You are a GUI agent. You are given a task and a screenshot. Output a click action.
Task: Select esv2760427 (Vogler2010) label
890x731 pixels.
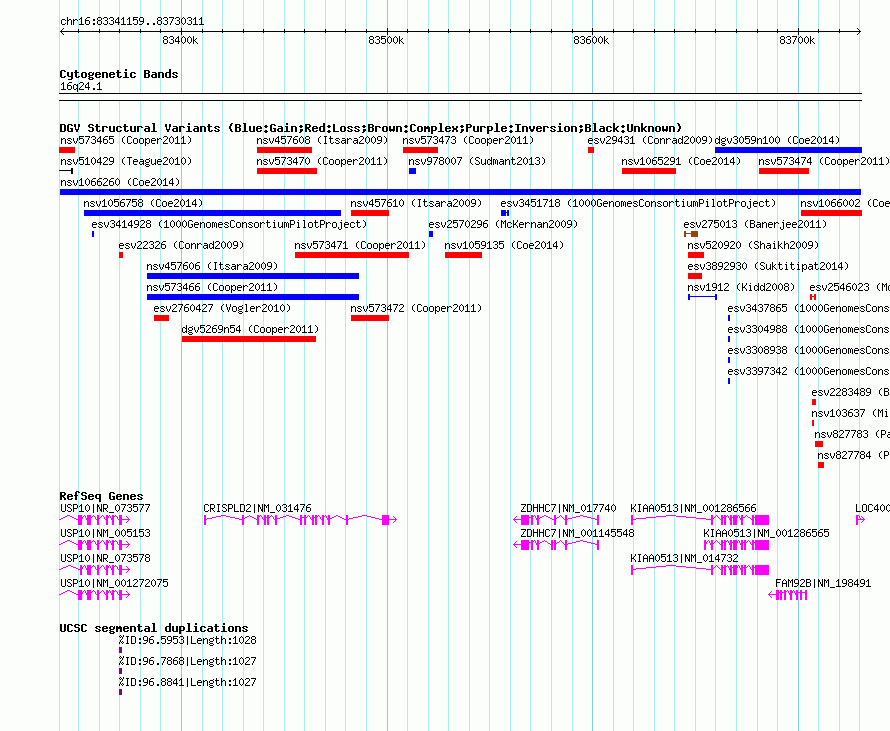coord(222,308)
